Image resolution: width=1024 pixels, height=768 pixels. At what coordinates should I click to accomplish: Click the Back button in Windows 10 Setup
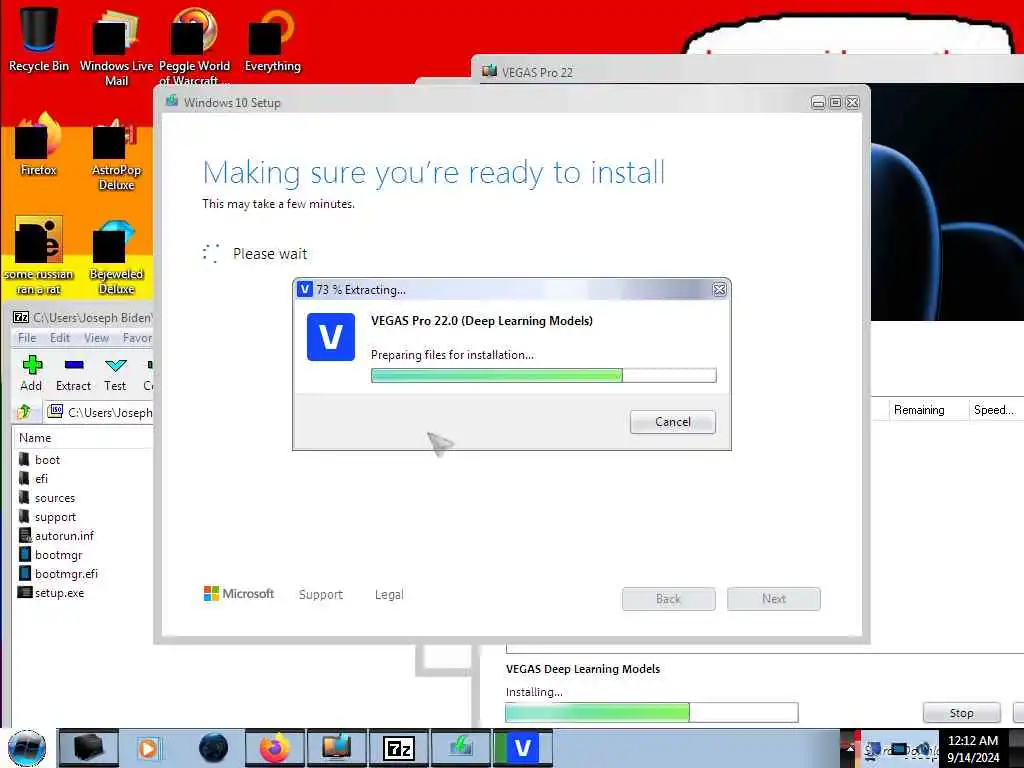pyautogui.click(x=668, y=599)
